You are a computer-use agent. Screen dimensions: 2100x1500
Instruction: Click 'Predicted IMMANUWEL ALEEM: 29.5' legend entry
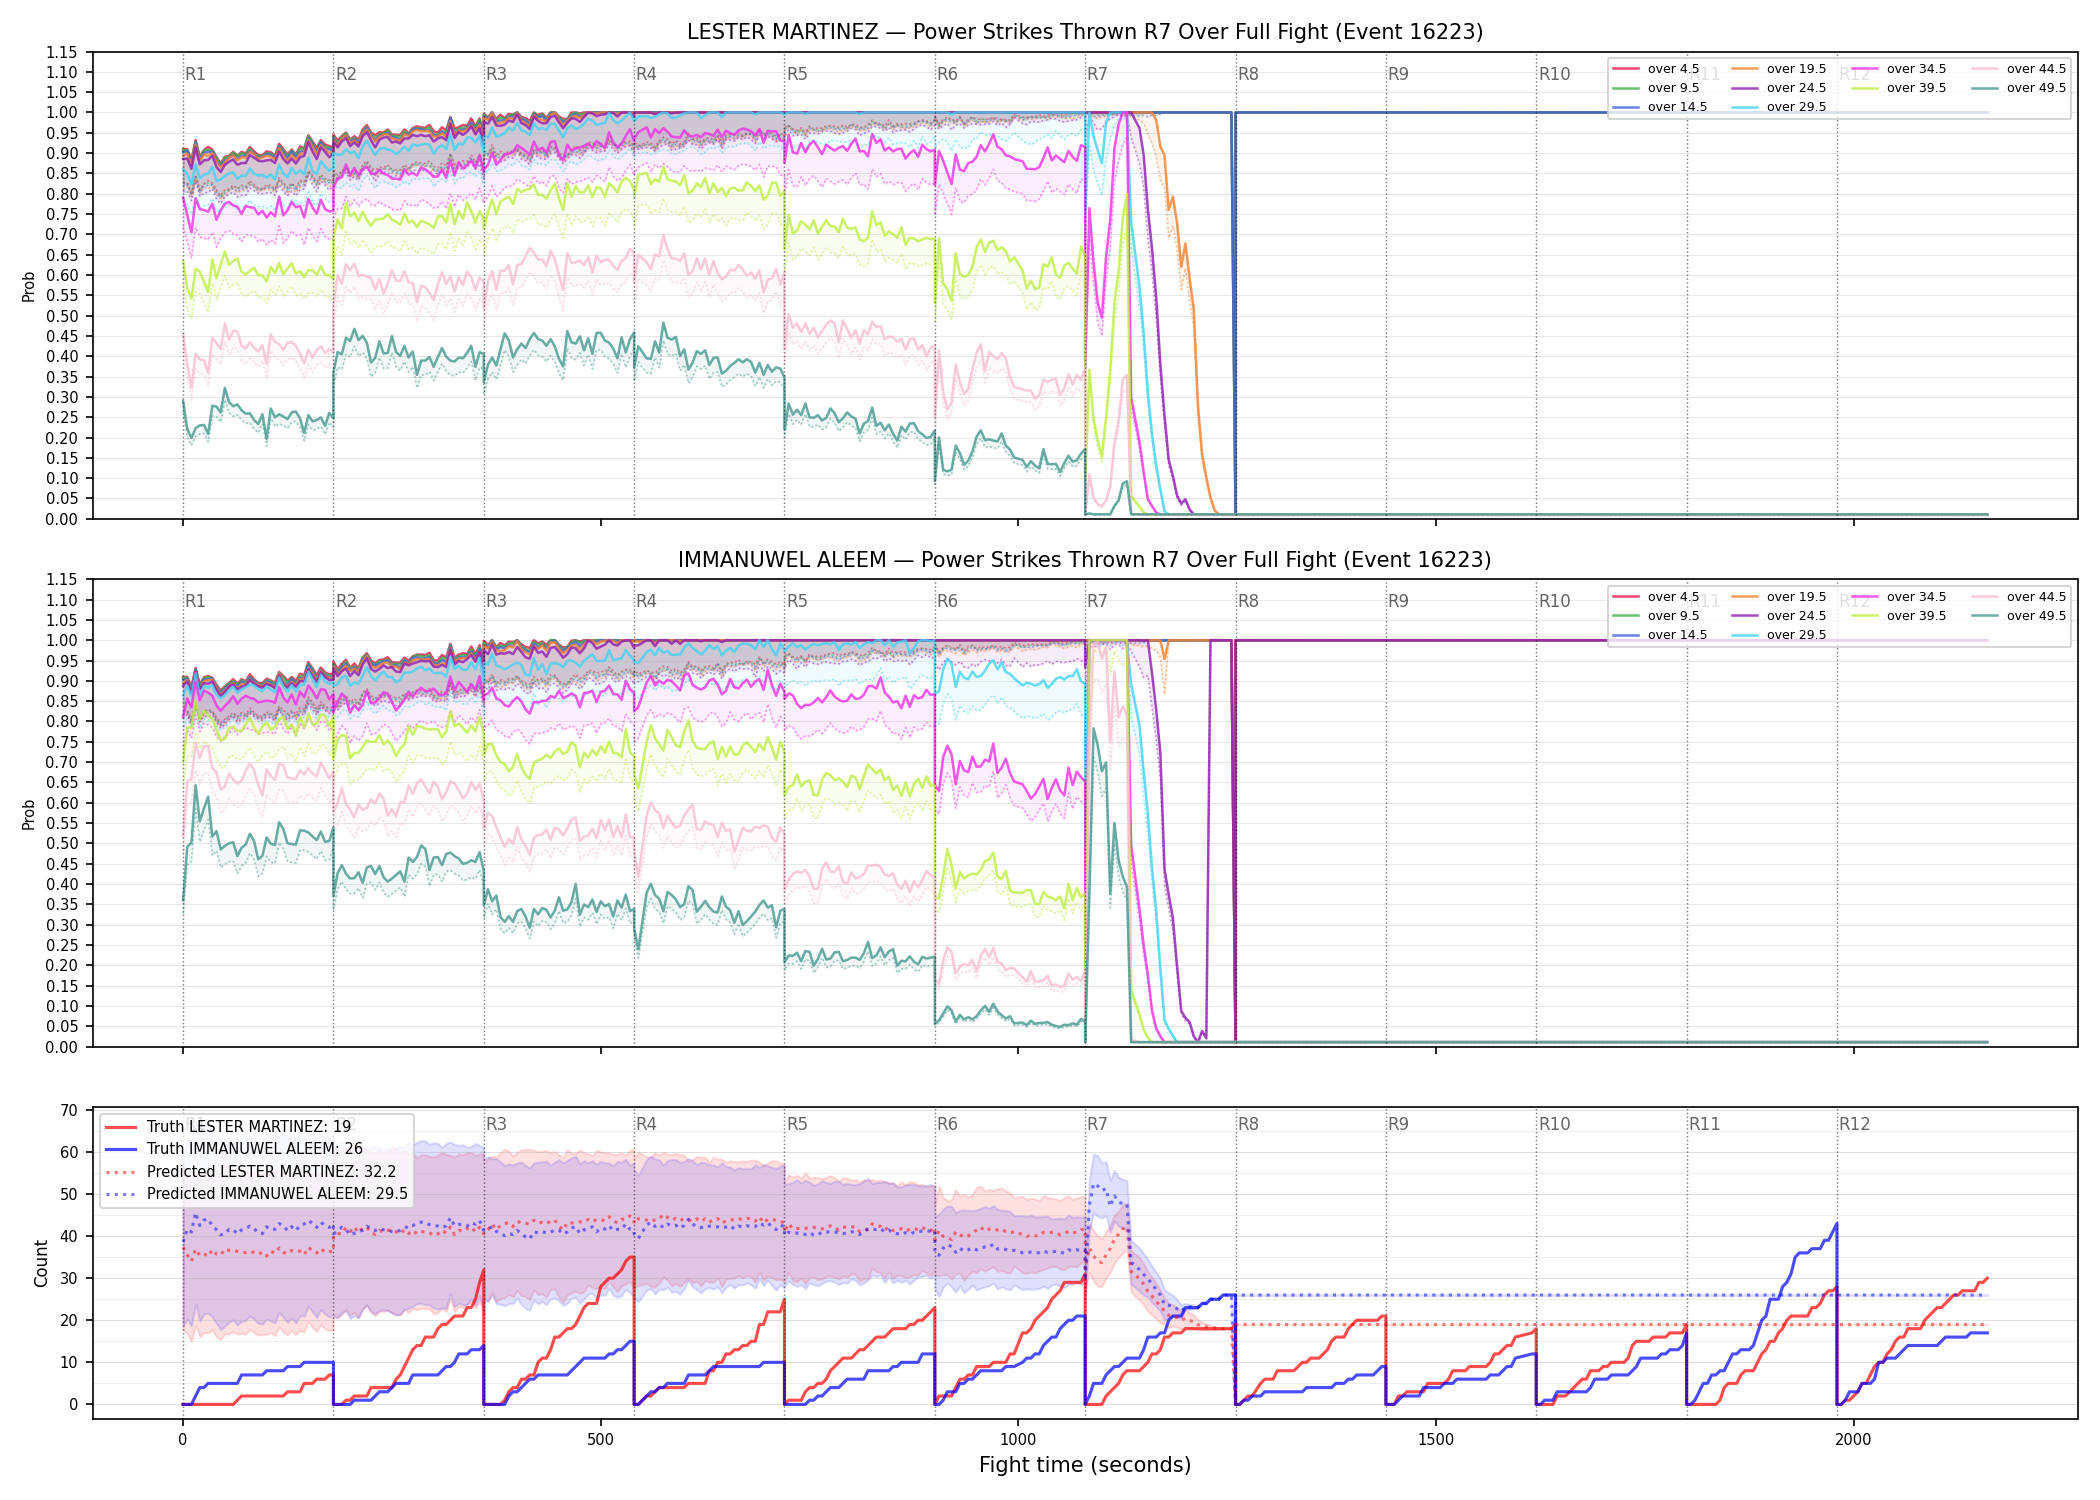click(256, 1193)
